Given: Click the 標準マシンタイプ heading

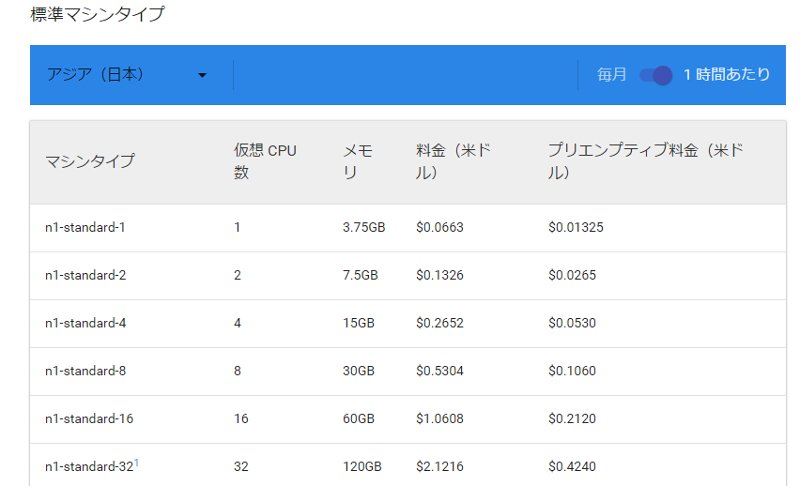Looking at the screenshot, I should tap(97, 14).
